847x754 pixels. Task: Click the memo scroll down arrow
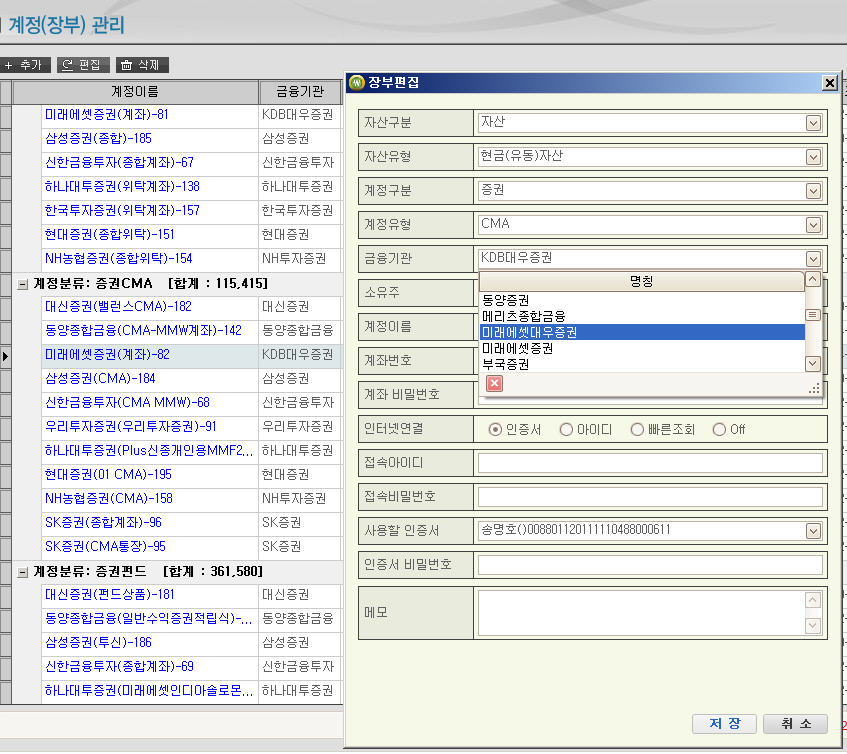(x=813, y=626)
